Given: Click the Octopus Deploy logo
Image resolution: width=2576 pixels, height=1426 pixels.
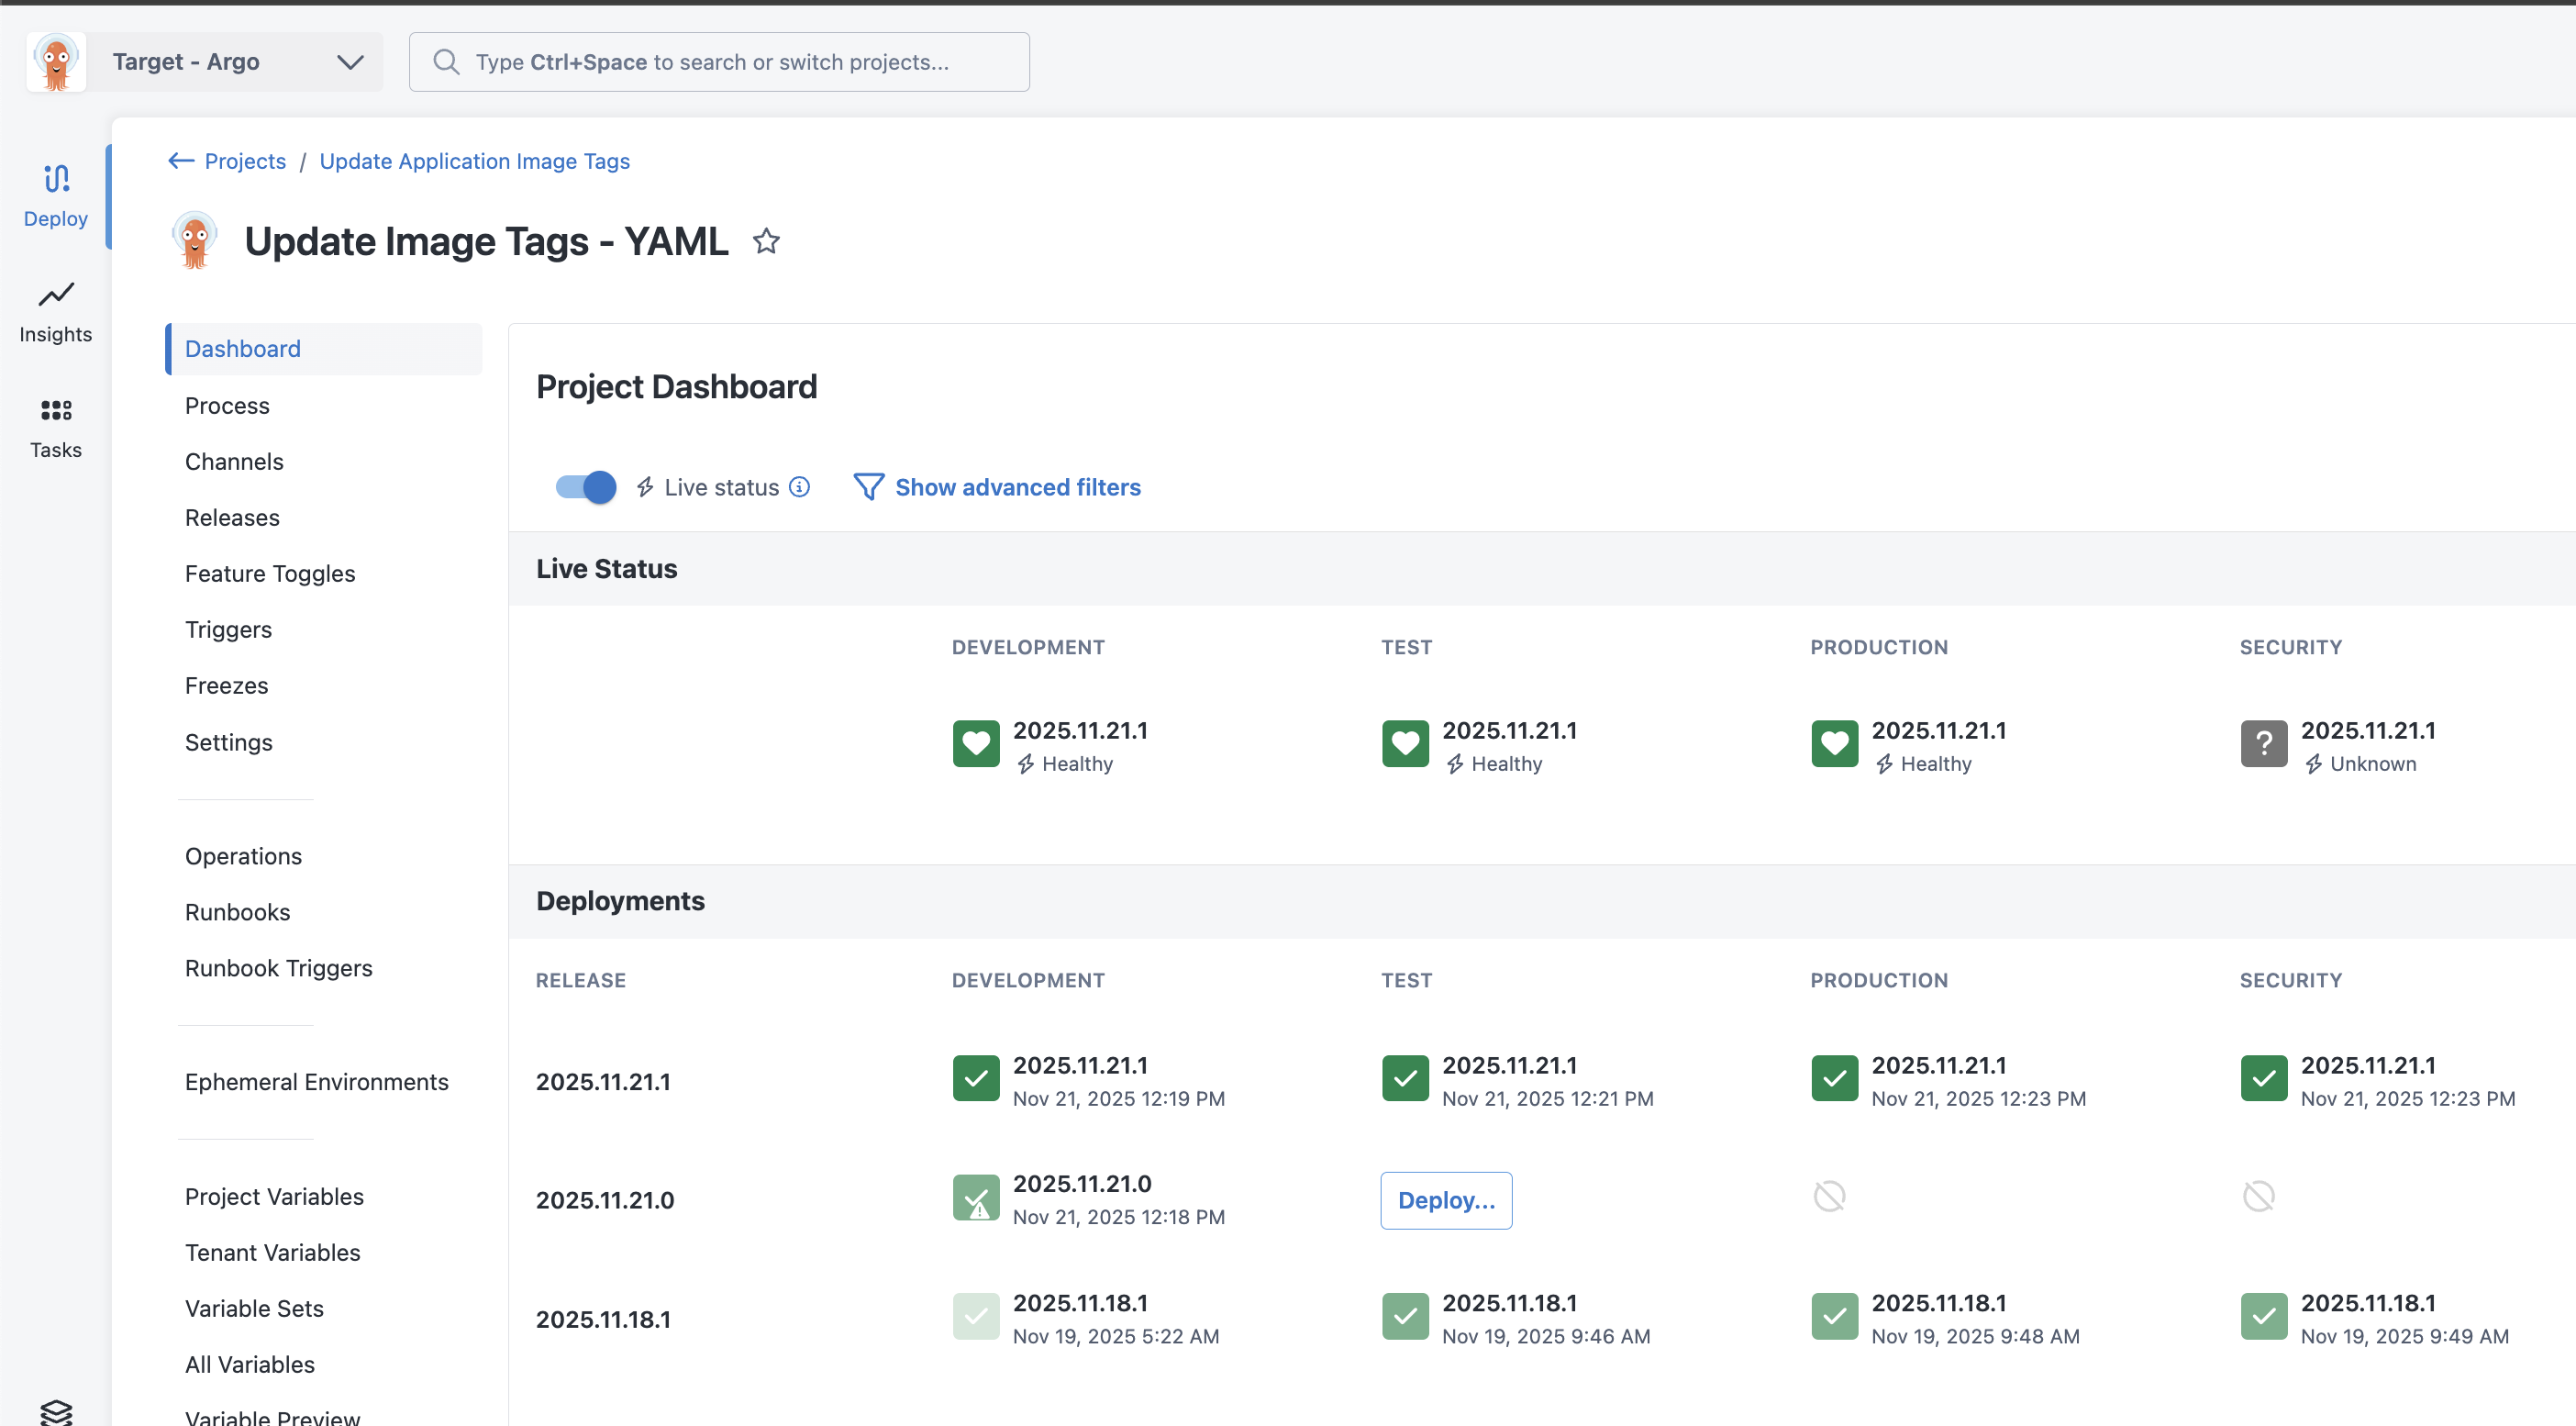Looking at the screenshot, I should [55, 61].
